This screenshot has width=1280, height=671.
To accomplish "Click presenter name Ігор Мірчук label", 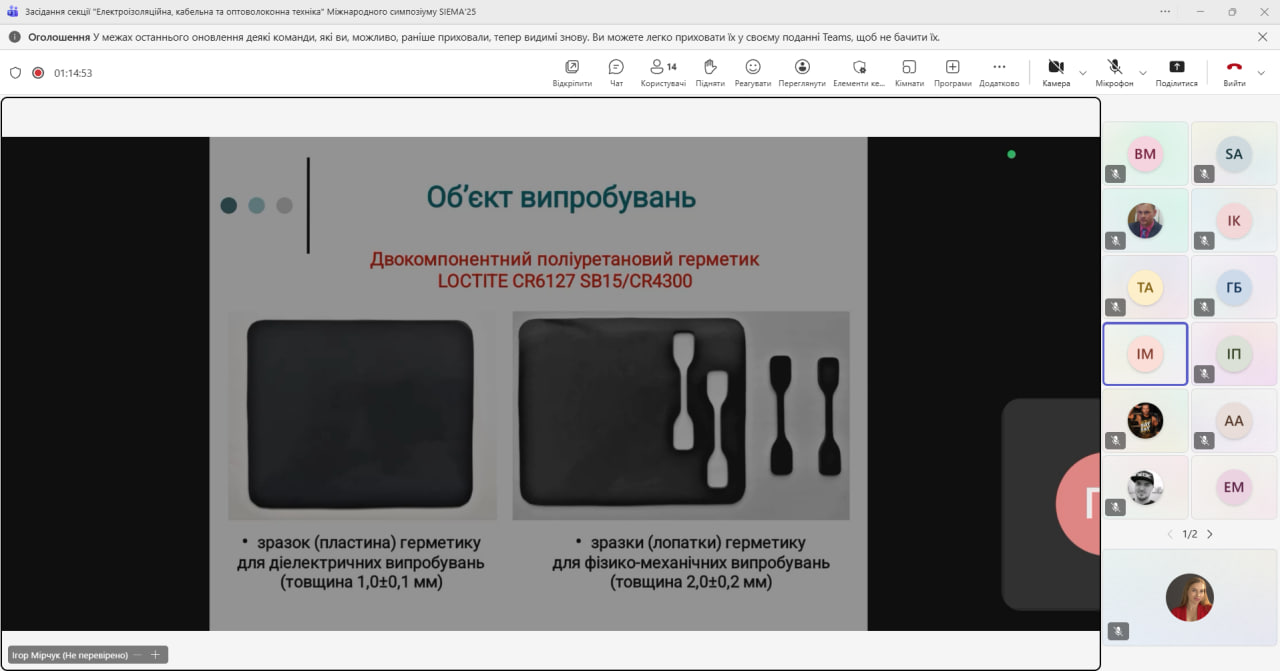I will 70,655.
